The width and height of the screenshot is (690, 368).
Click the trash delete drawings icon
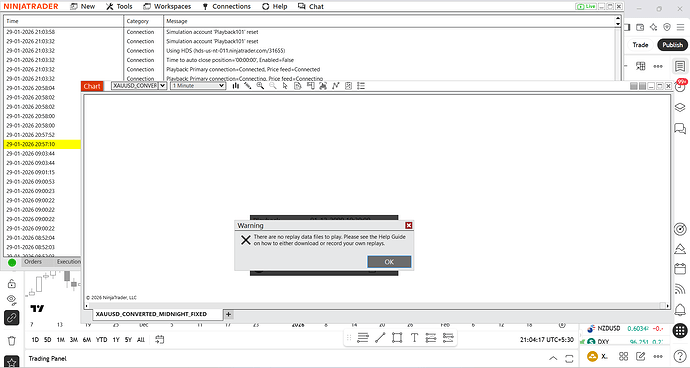[x=11, y=341]
